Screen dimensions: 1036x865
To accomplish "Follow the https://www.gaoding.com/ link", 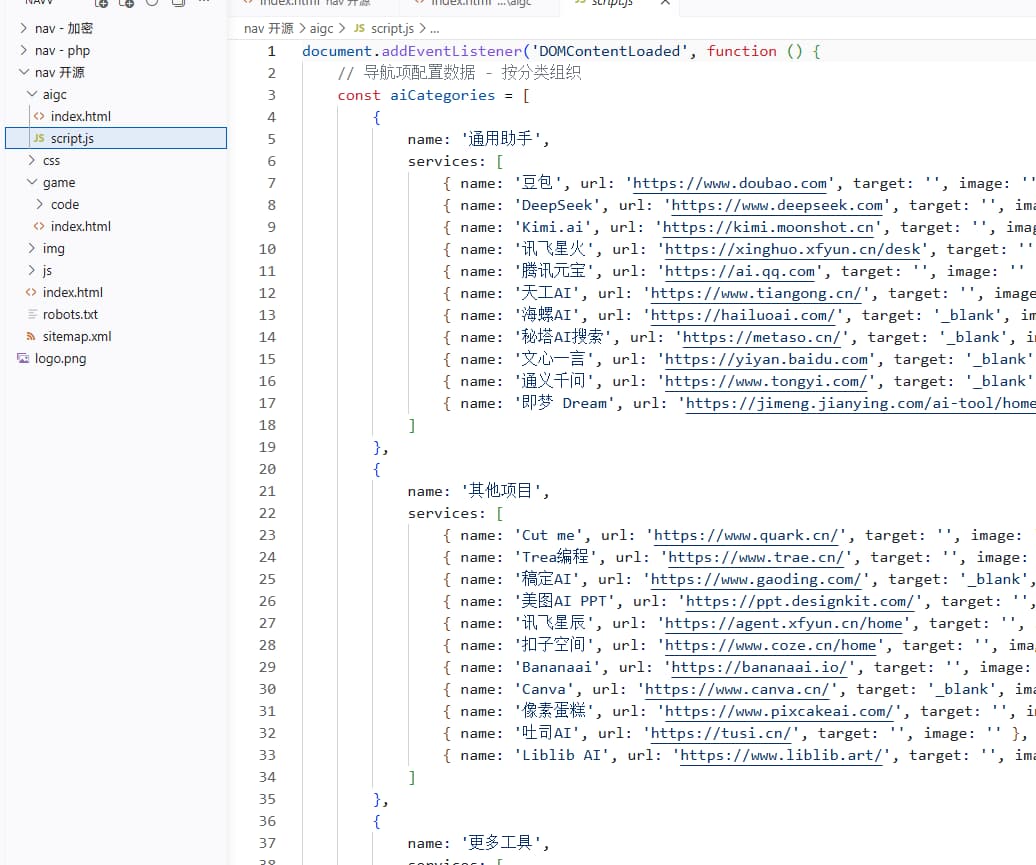I will point(756,580).
